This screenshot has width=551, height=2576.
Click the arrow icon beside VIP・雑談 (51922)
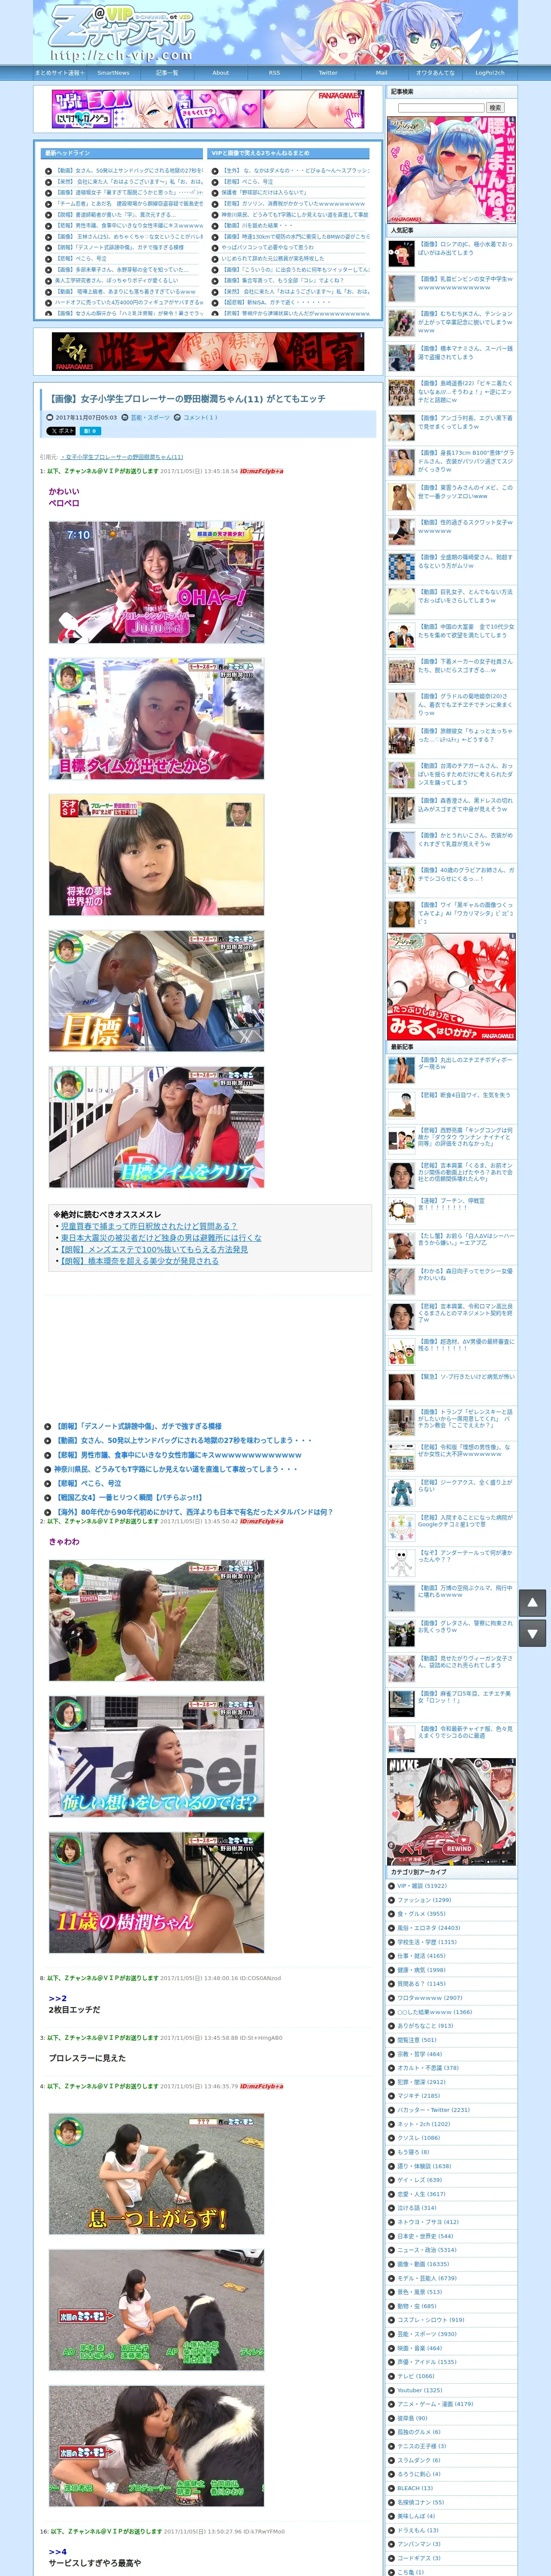(x=392, y=1886)
